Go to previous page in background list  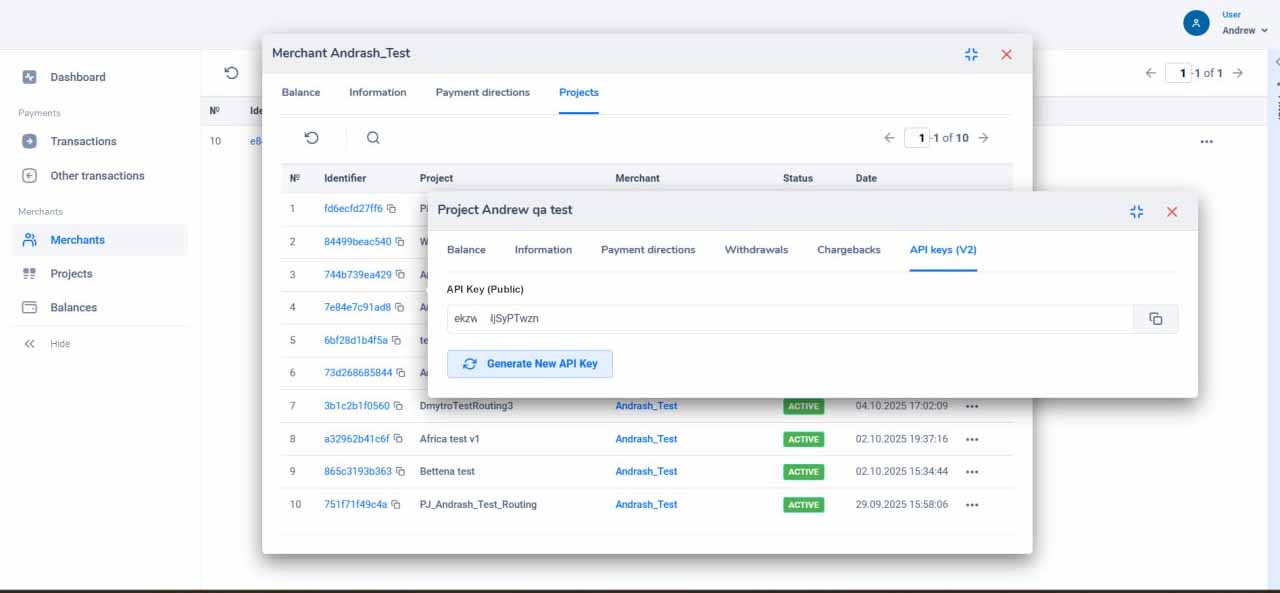point(1151,73)
